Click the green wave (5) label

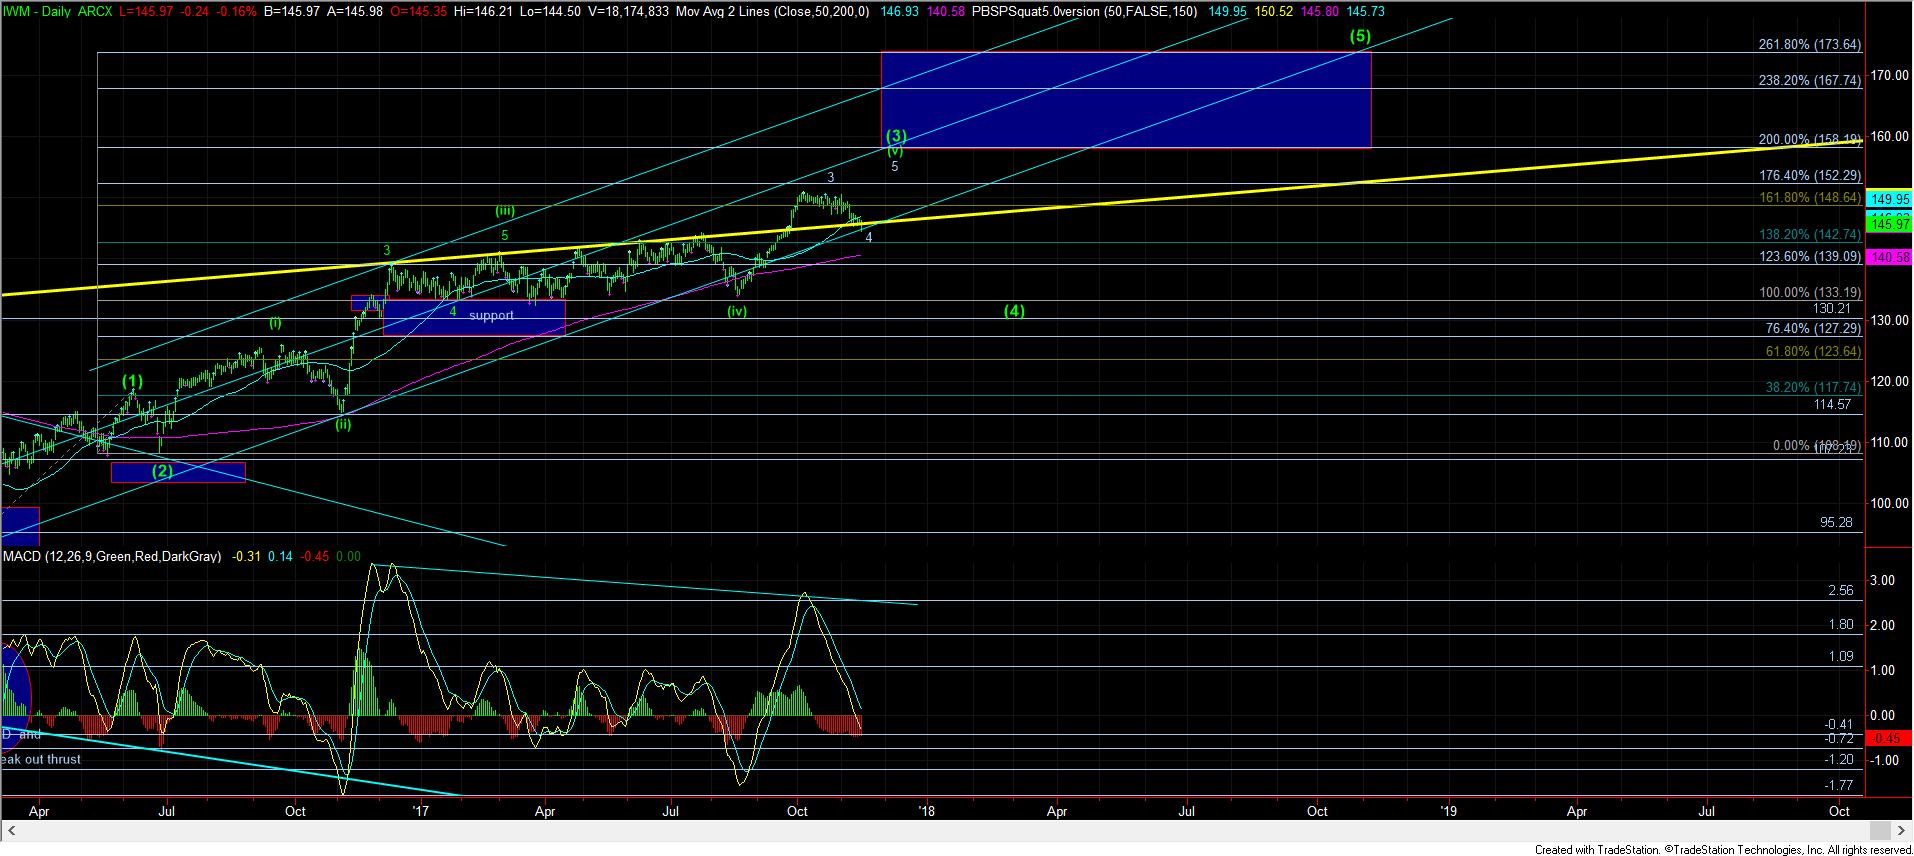tap(1360, 36)
